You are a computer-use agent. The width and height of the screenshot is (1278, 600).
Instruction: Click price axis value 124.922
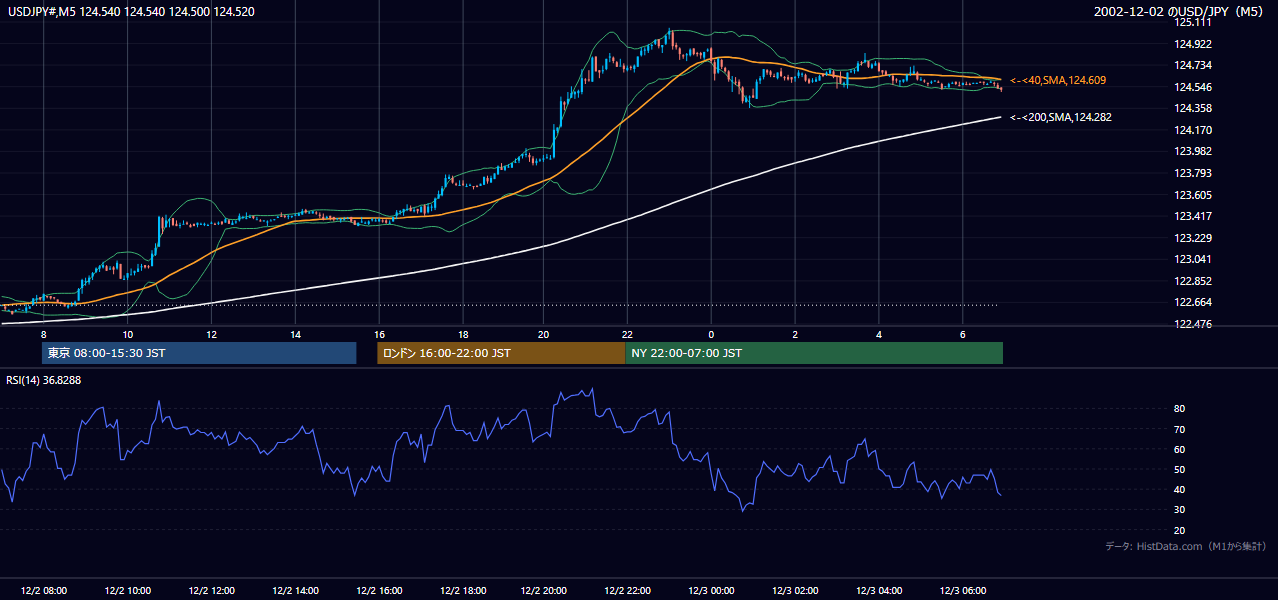click(x=1192, y=44)
